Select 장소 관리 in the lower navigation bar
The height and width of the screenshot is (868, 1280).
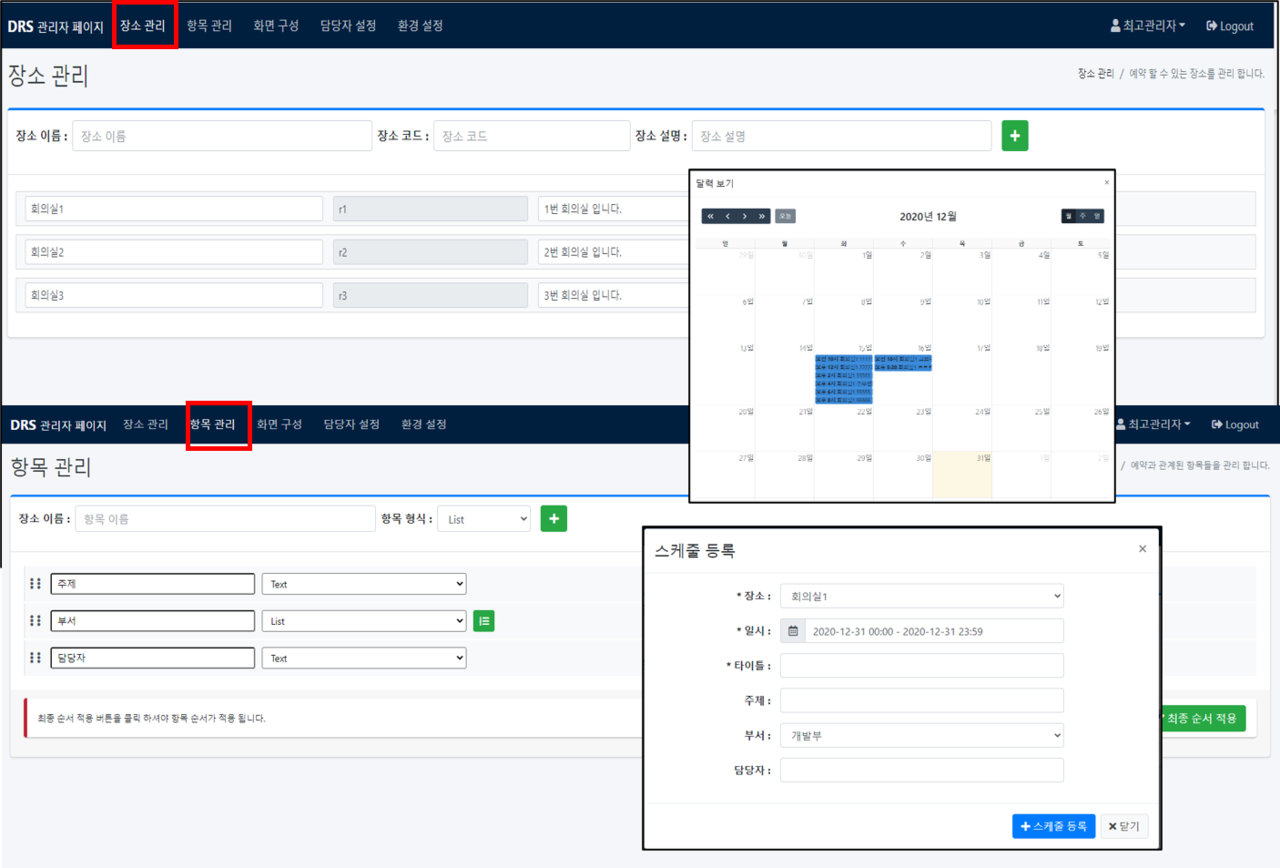[x=146, y=424]
